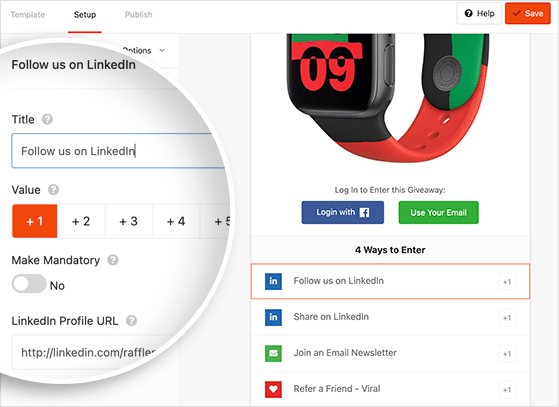The height and width of the screenshot is (407, 559).
Task: Toggle the Make Mandatory switch
Action: 29,284
